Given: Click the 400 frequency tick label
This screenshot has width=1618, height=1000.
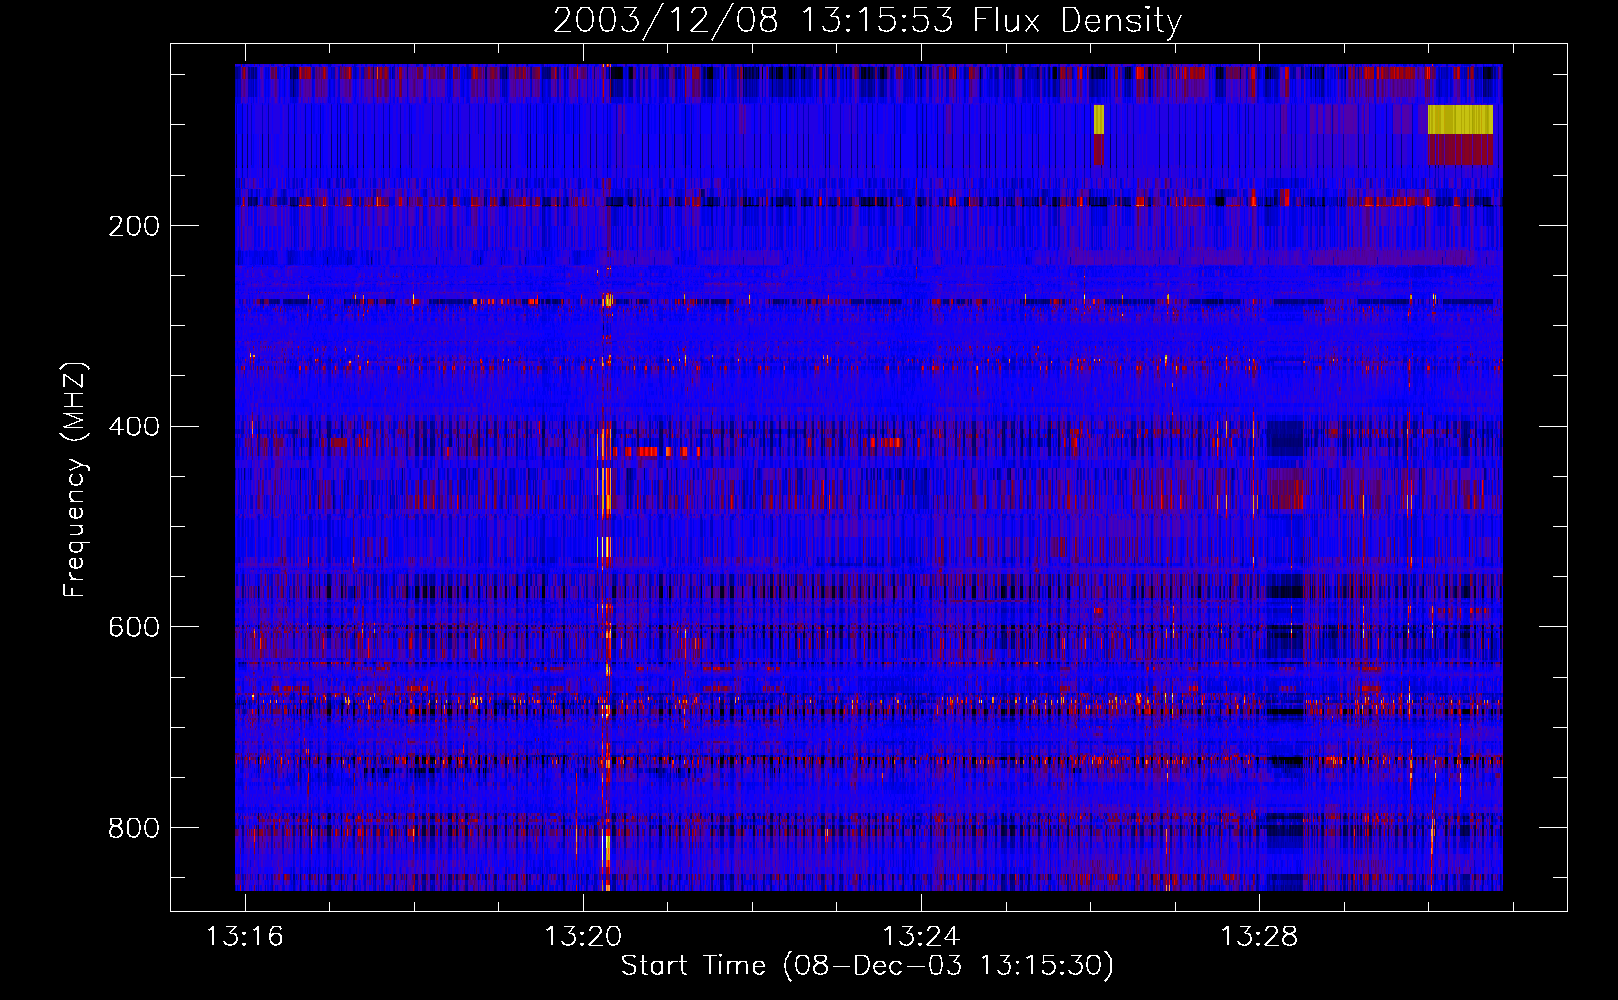Looking at the screenshot, I should (x=134, y=427).
